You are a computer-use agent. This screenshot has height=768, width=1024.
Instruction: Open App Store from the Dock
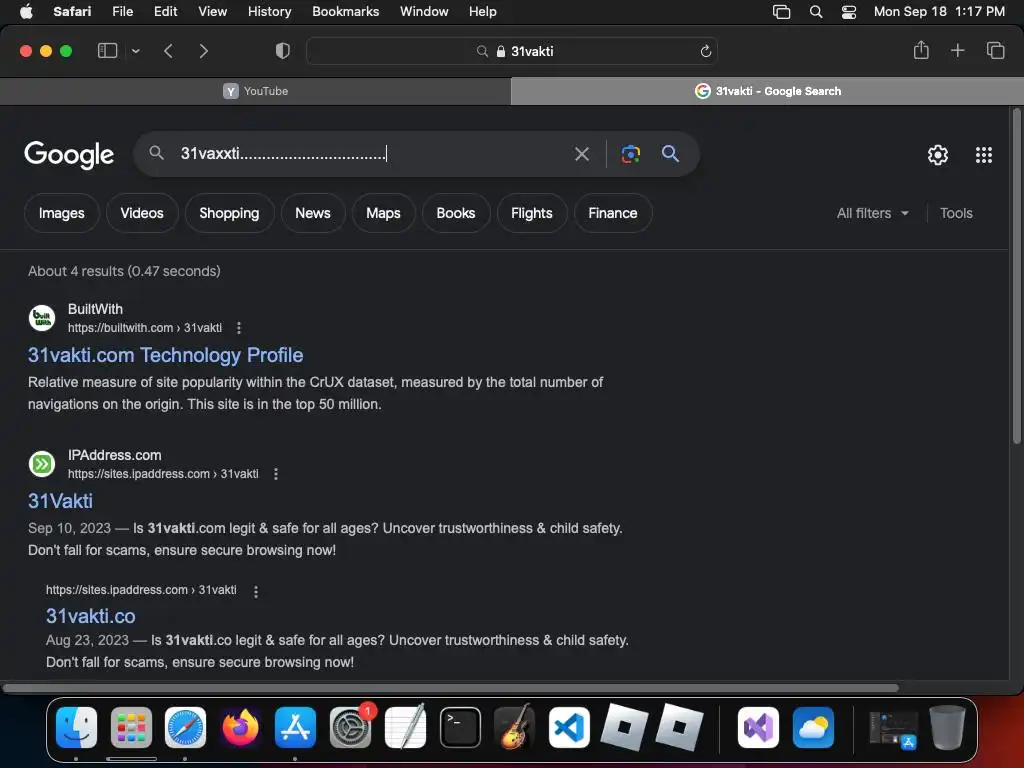295,727
